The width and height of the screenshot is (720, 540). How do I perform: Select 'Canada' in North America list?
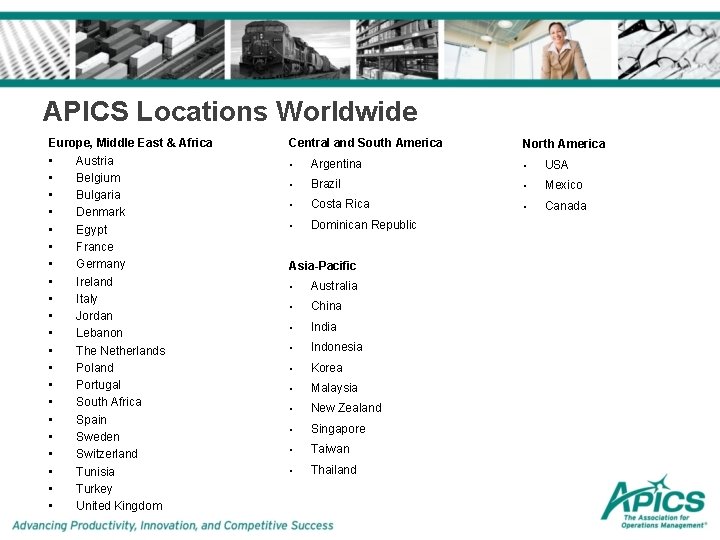click(x=566, y=206)
